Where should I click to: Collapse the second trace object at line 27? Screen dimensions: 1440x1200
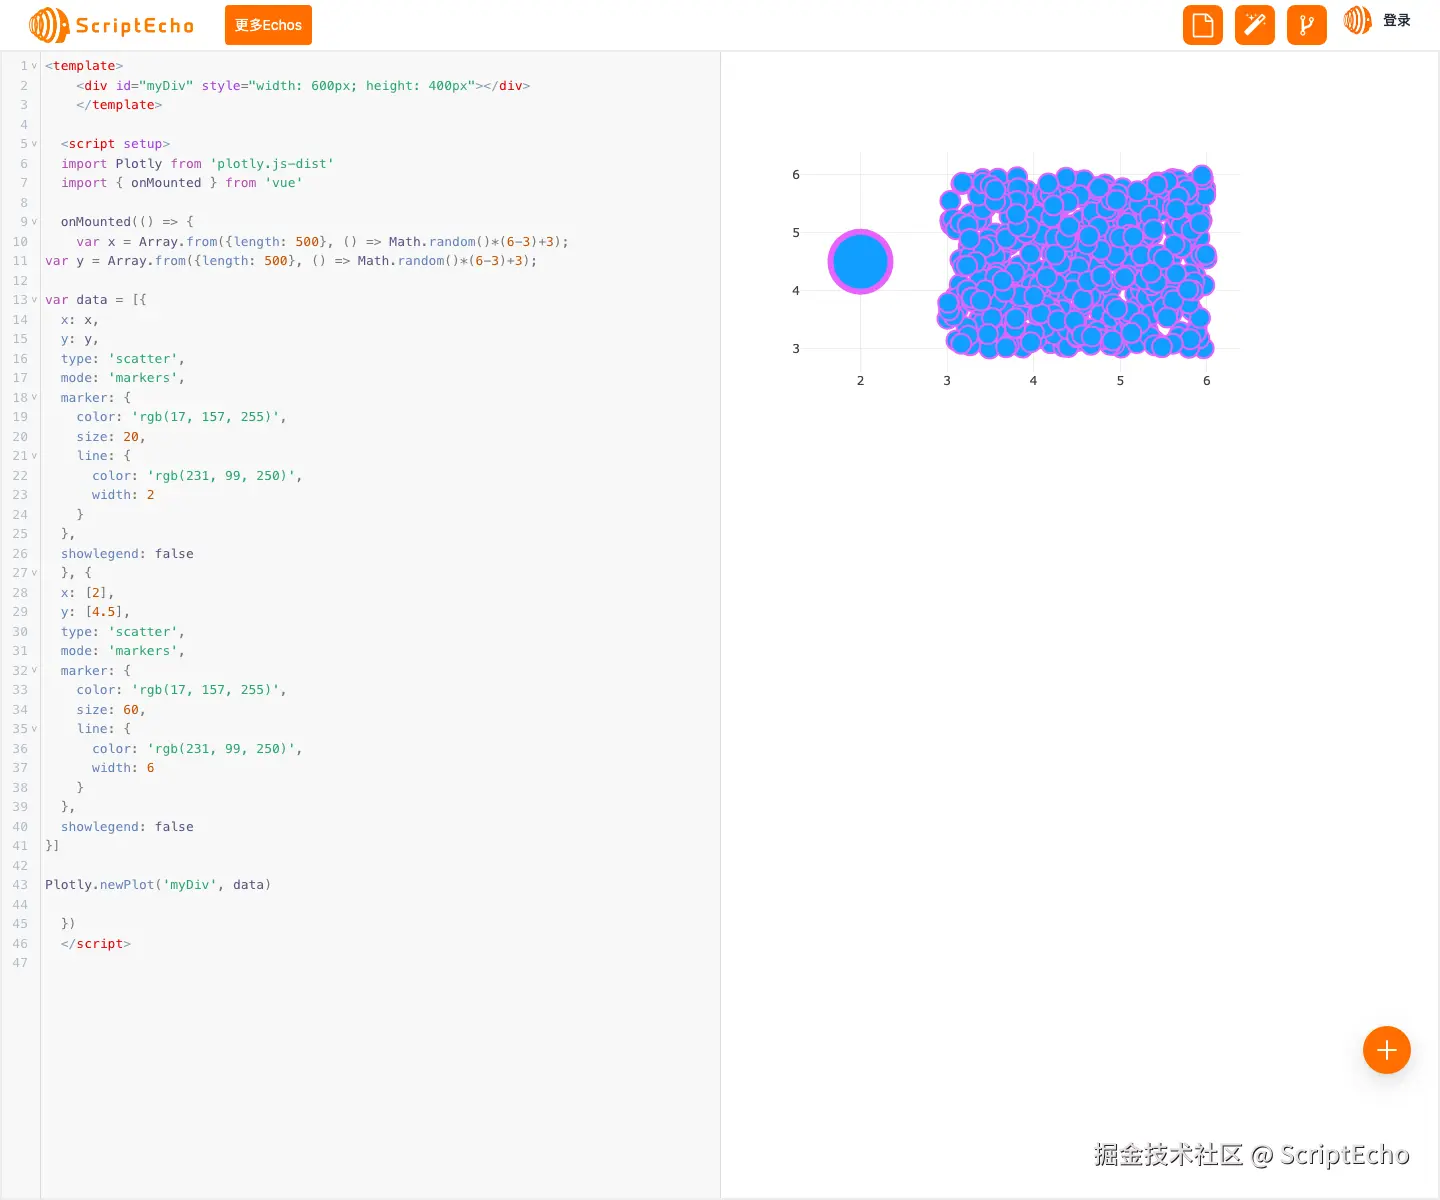click(34, 573)
